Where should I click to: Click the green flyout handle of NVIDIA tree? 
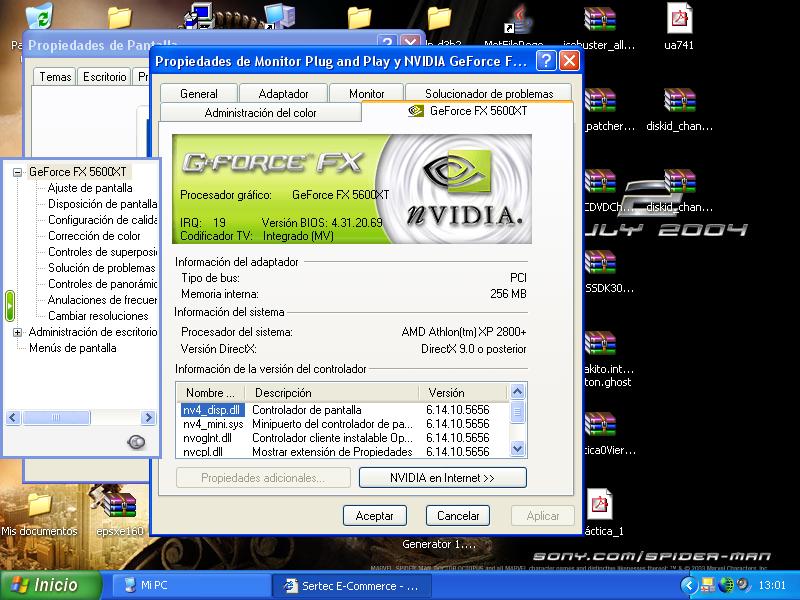click(10, 306)
